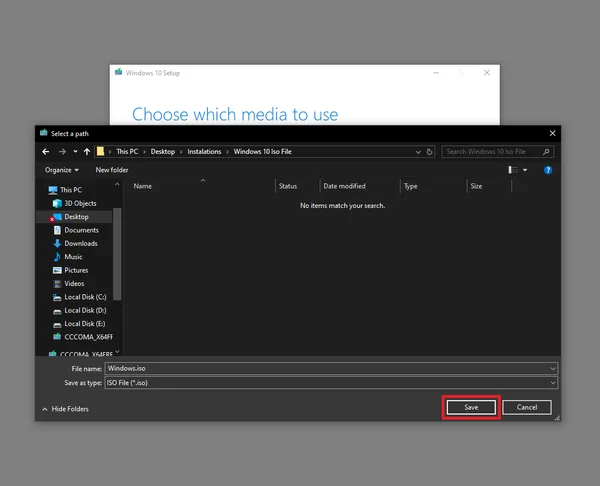Select This PC in navigation pane
Viewport: 600px width, 486px height.
(x=71, y=190)
